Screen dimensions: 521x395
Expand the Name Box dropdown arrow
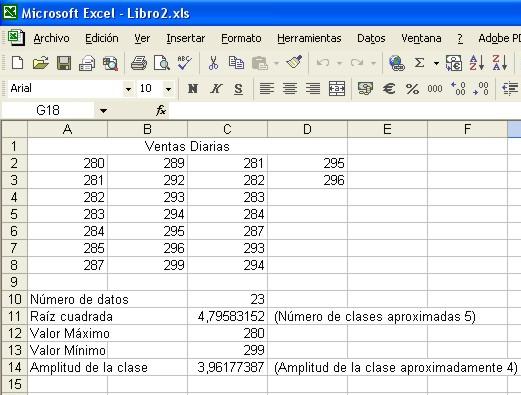tap(103, 110)
